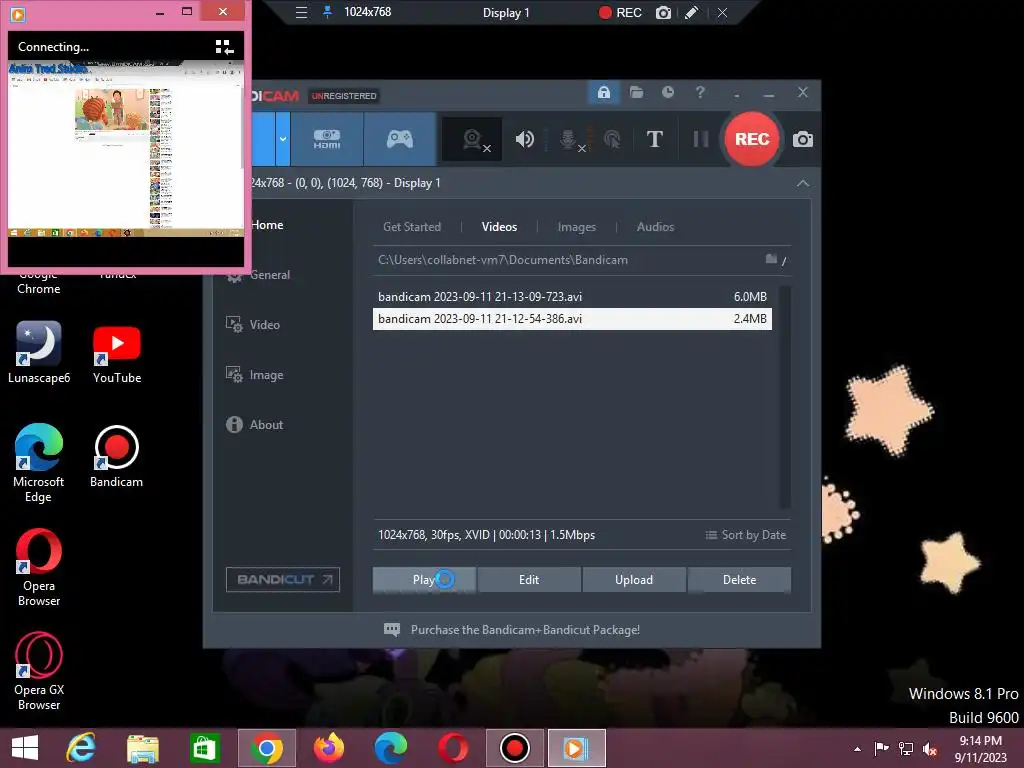Toggle webcam overlay icon in Bandicam

tap(473, 139)
